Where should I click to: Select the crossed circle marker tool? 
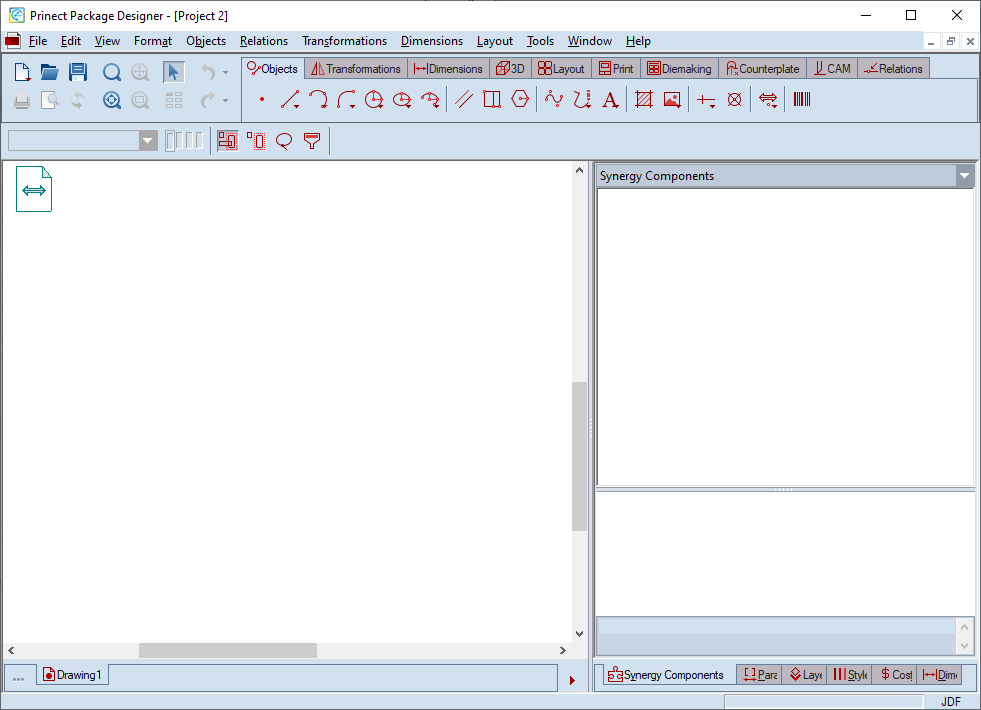(734, 99)
